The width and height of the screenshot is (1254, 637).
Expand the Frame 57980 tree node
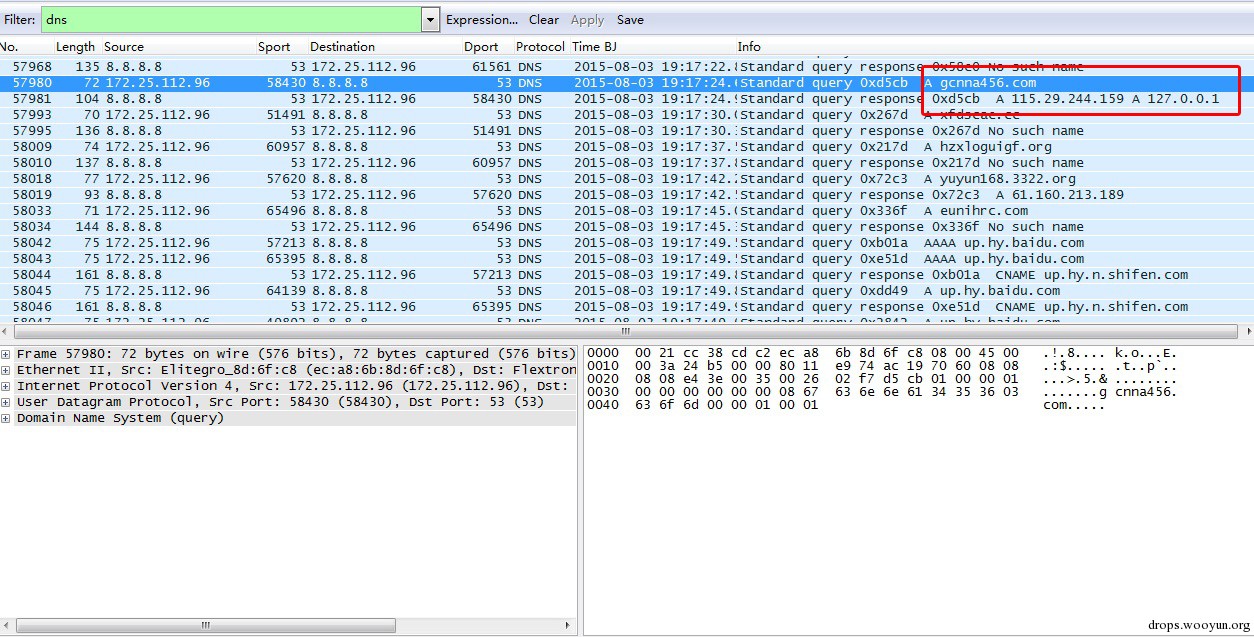(7, 354)
